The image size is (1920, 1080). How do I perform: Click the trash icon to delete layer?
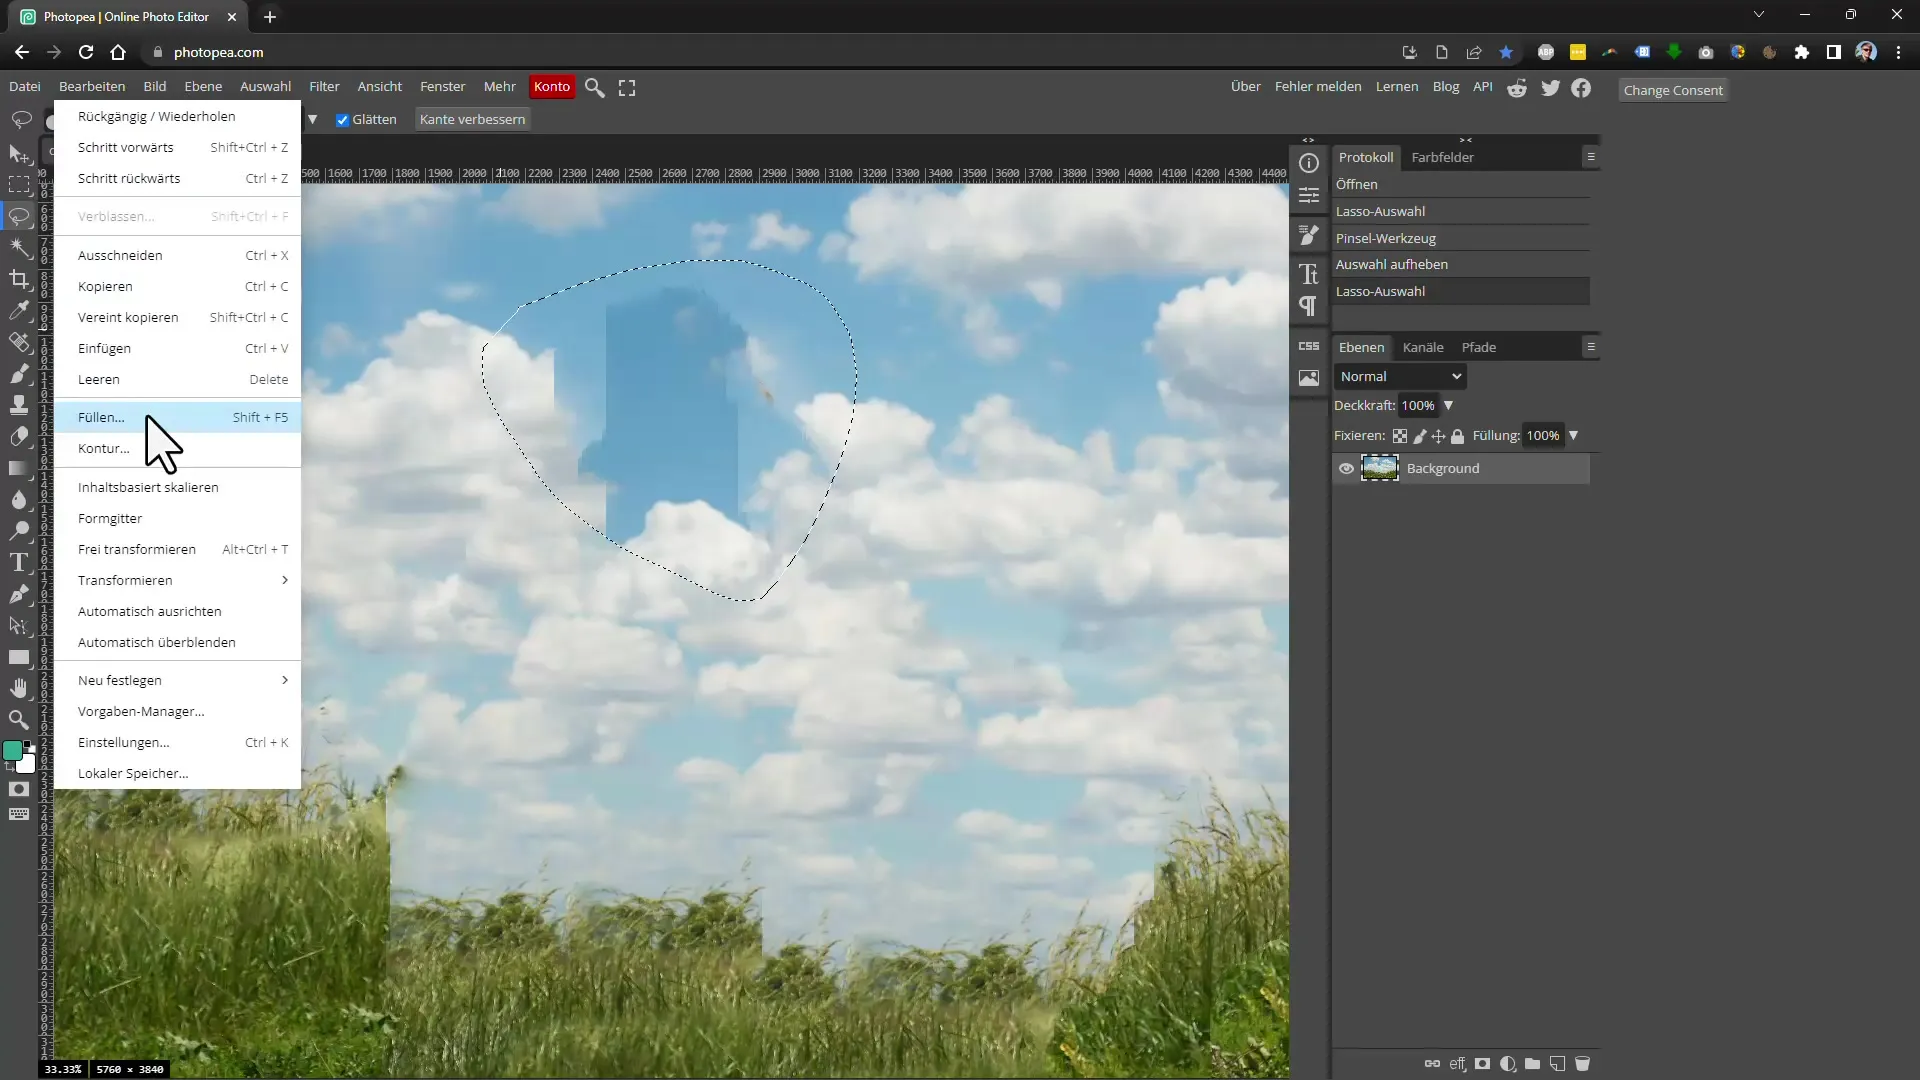coord(1582,1064)
